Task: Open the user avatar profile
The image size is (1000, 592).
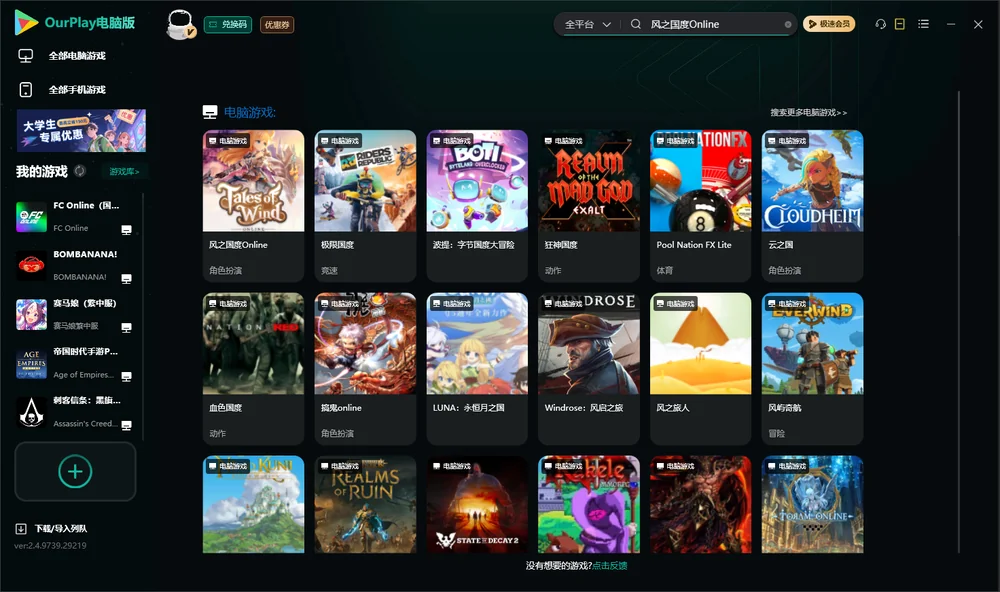Action: (x=180, y=24)
